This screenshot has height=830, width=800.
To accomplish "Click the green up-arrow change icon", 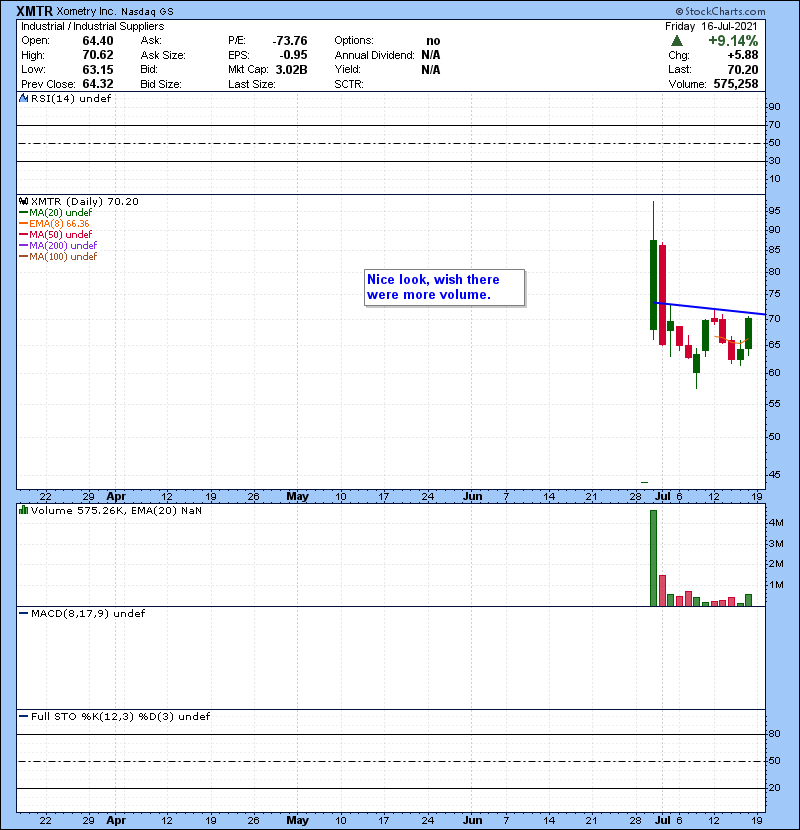I will (x=676, y=41).
